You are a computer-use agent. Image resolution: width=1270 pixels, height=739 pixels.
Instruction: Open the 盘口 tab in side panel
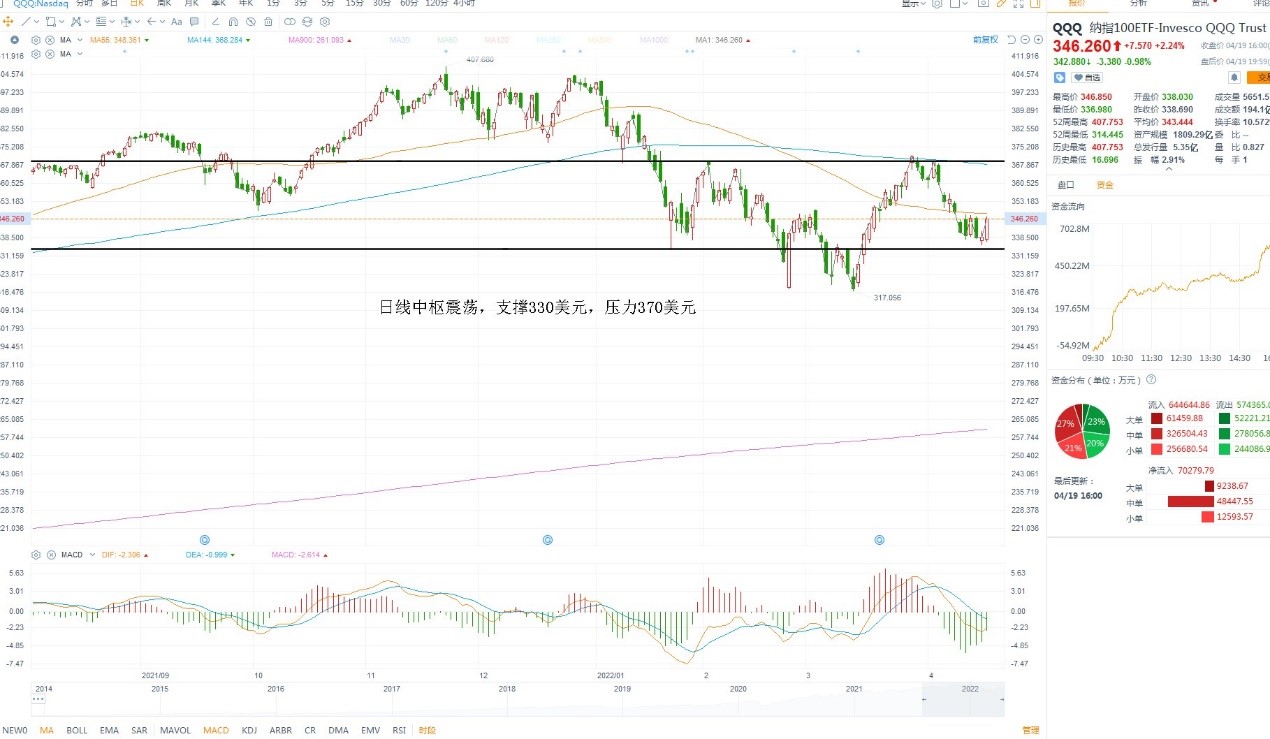point(1066,185)
